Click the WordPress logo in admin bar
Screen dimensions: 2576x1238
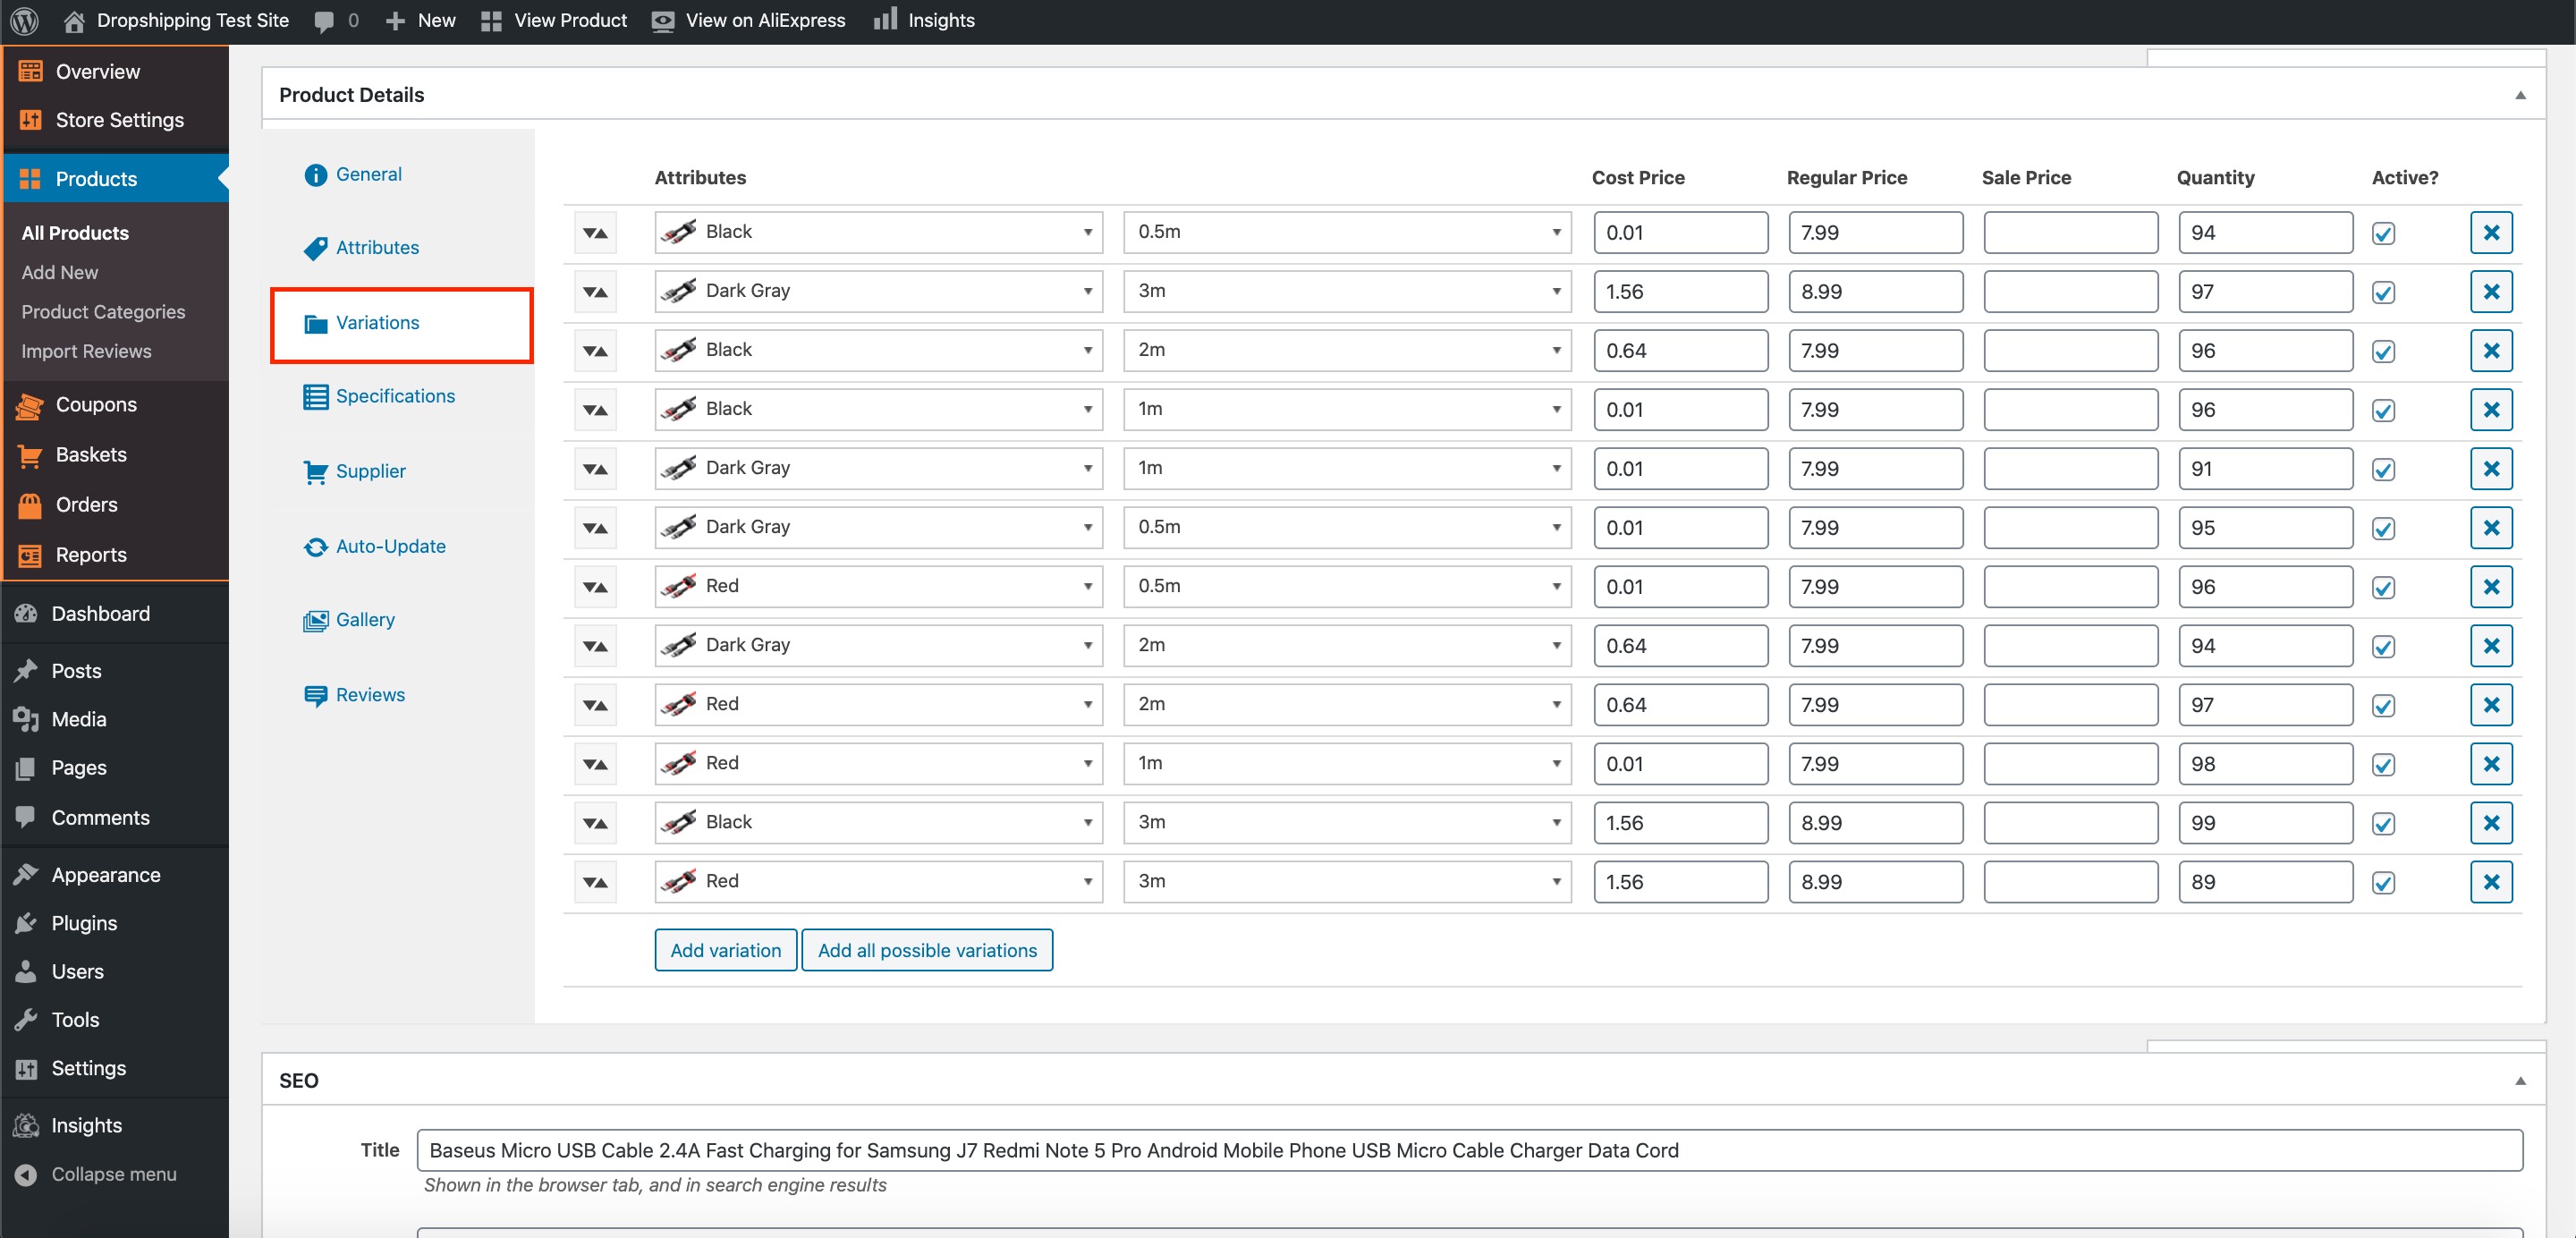pyautogui.click(x=24, y=20)
